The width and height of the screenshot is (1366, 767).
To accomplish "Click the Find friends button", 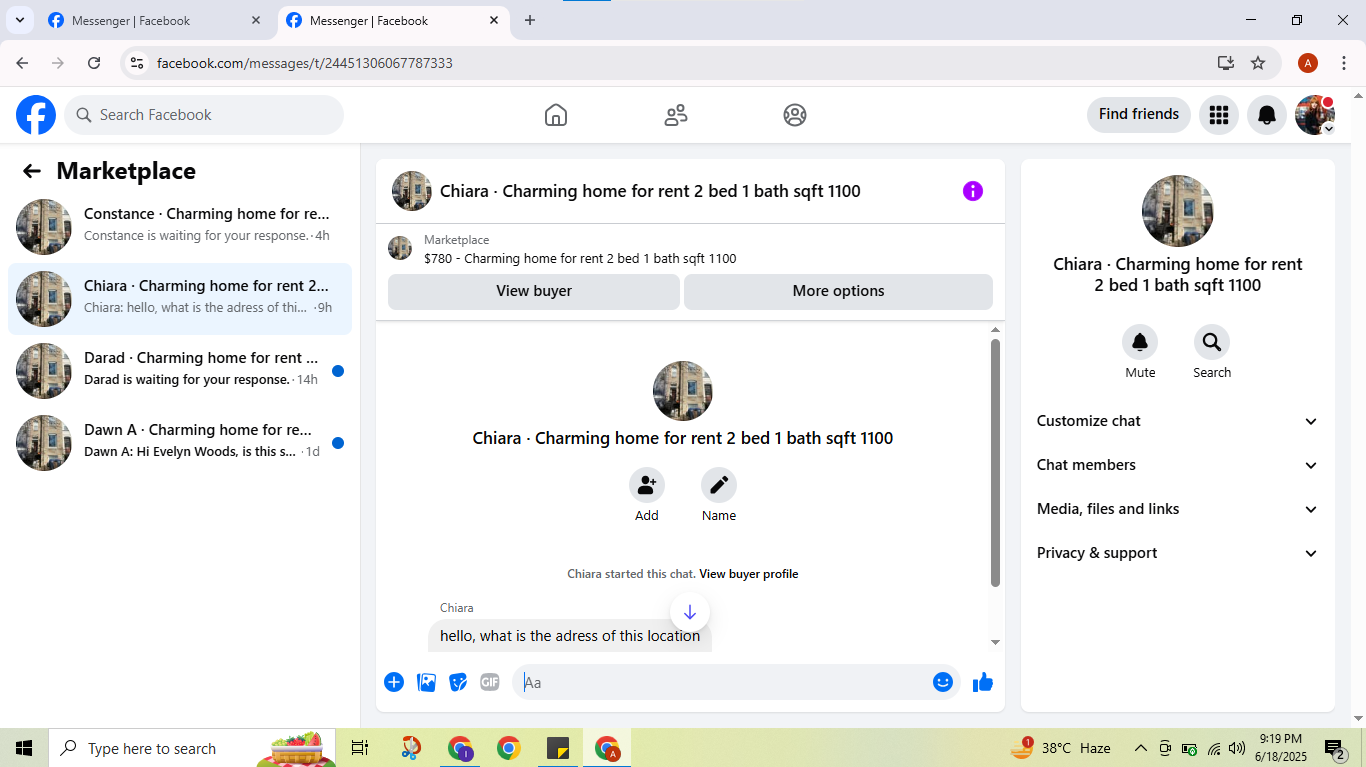I will tap(1139, 114).
